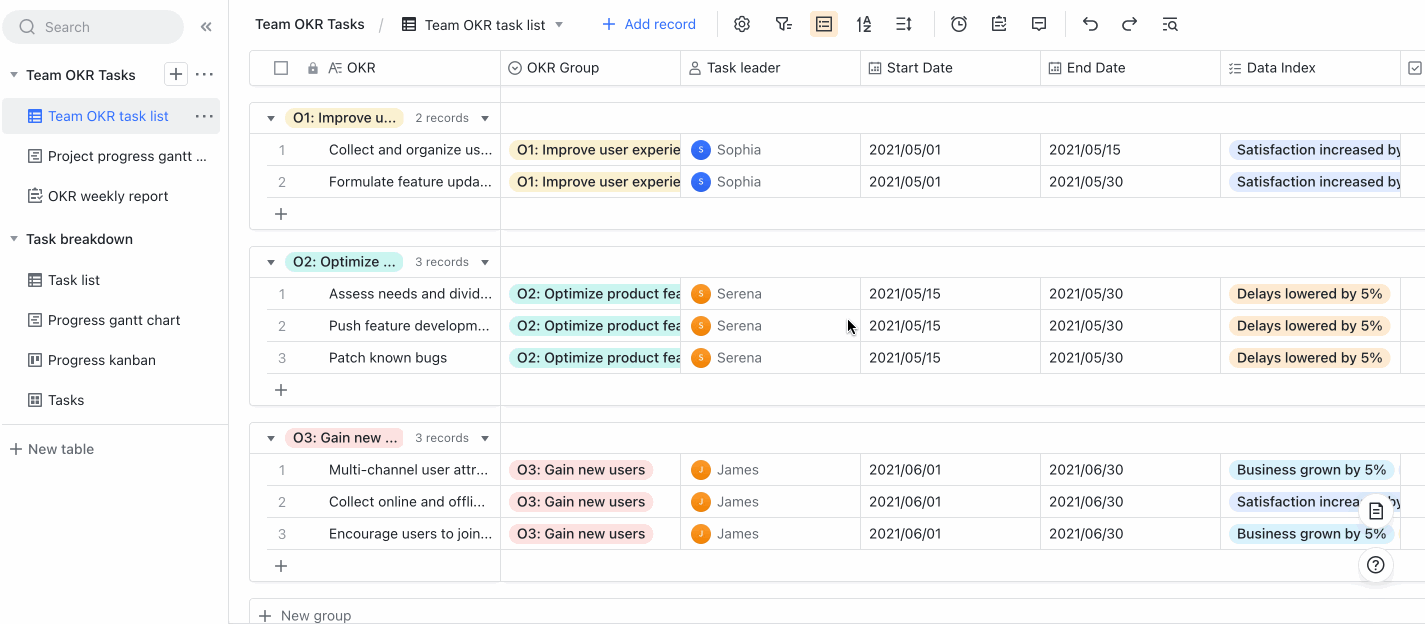Open the alarm clock reminder icon
Image resolution: width=1425 pixels, height=624 pixels.
[x=959, y=24]
